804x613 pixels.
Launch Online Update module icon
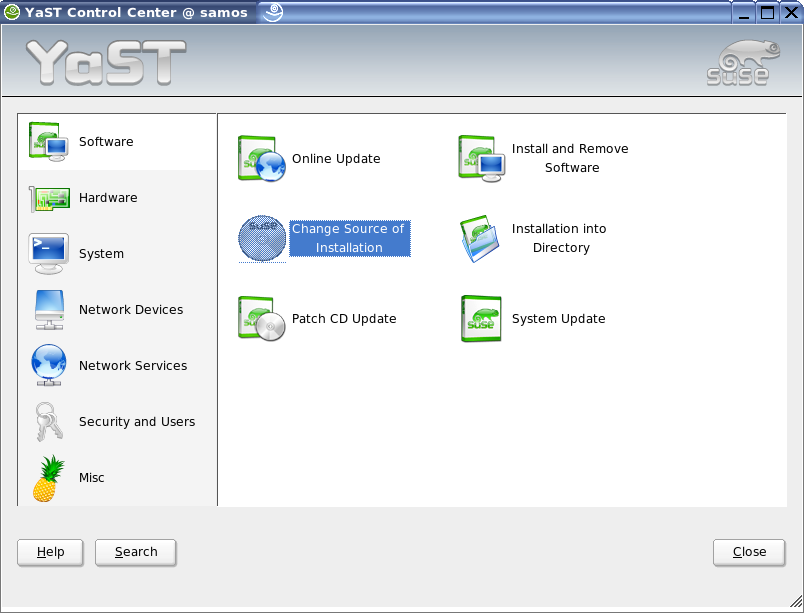tap(262, 158)
